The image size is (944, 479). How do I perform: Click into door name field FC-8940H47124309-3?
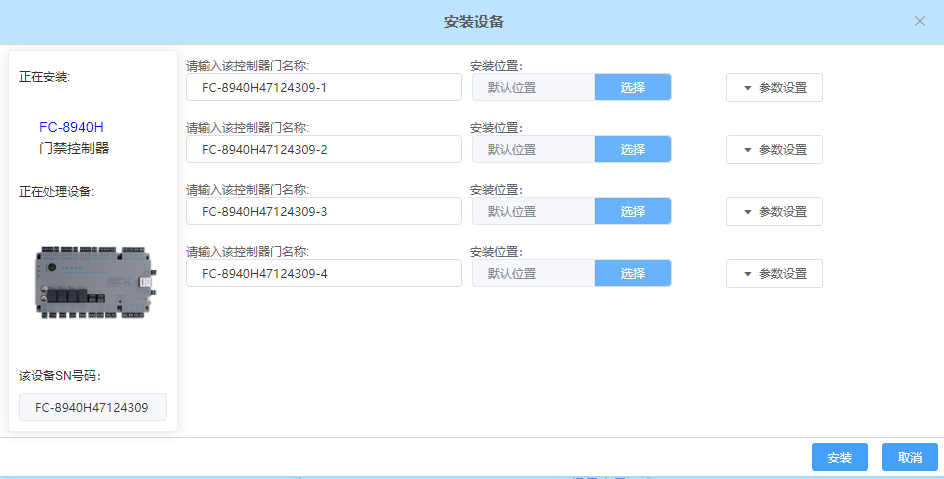323,212
